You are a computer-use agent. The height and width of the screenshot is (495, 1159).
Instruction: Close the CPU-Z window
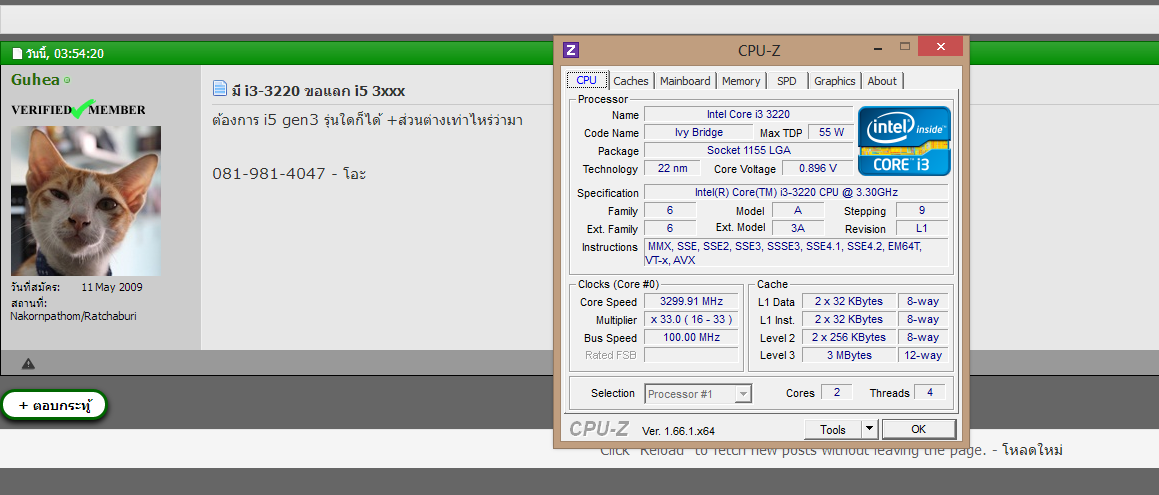point(940,47)
